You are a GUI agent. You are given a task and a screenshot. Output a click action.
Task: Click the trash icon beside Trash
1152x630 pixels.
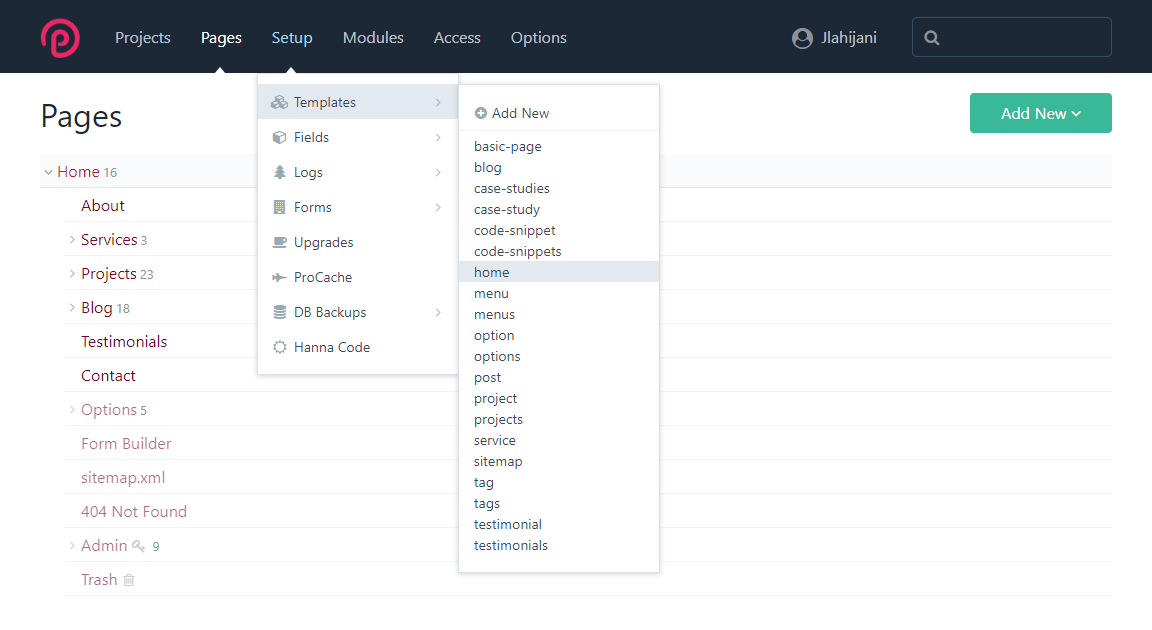click(129, 579)
